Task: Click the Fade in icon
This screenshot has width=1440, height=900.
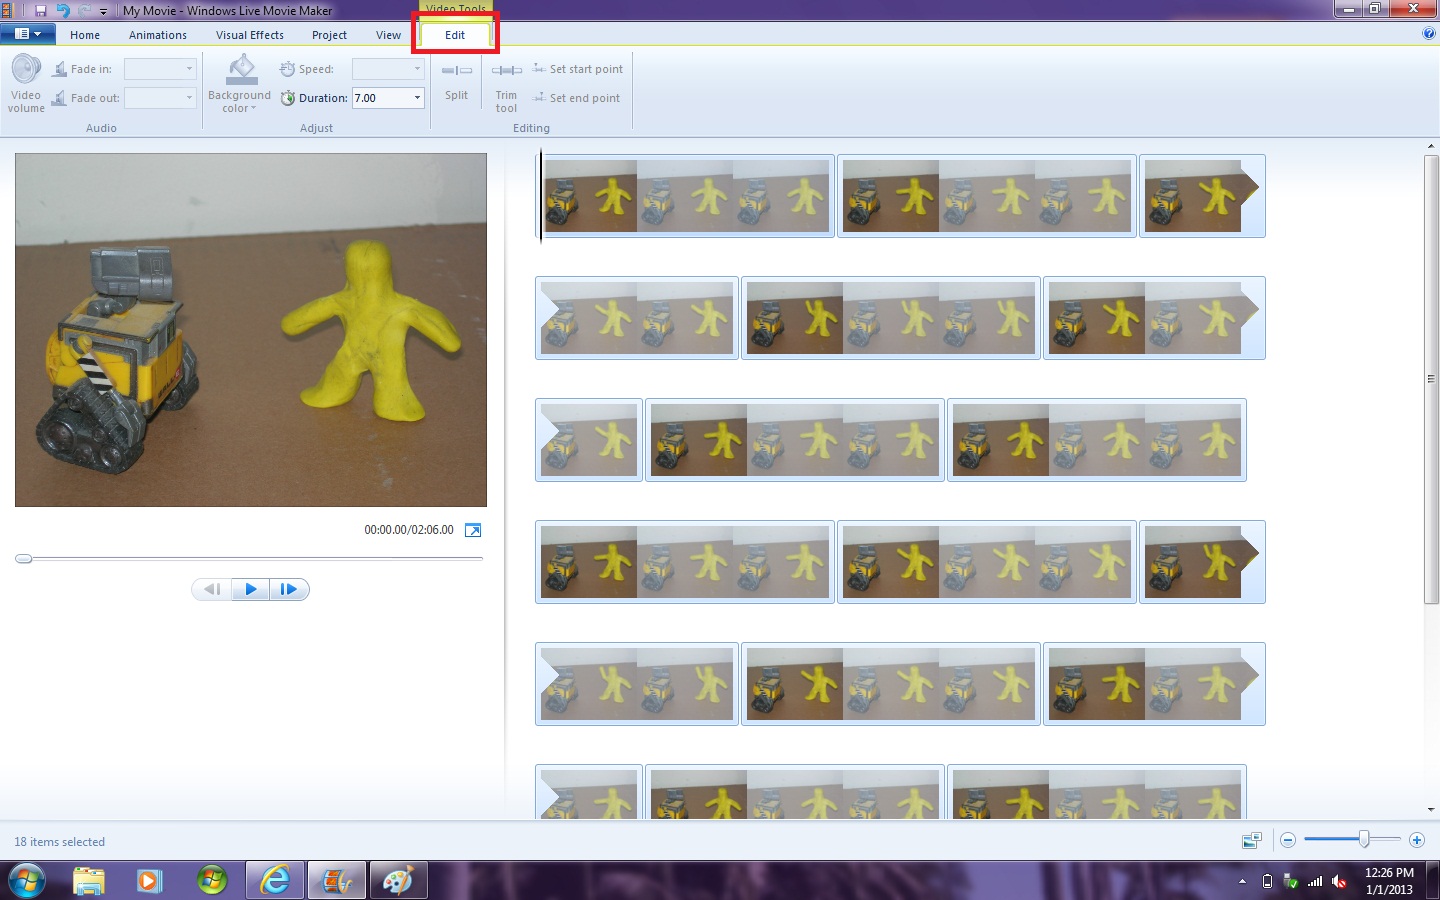Action: (59, 69)
